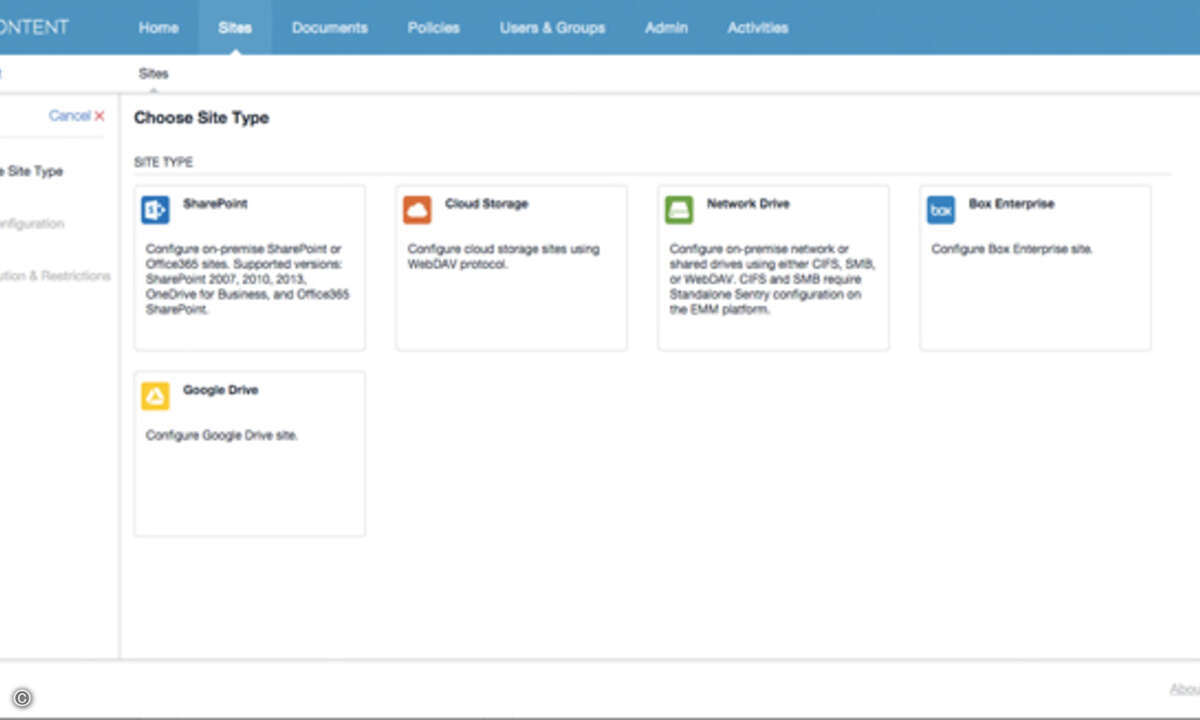Open the Policies tab
The height and width of the screenshot is (720, 1200).
[434, 28]
